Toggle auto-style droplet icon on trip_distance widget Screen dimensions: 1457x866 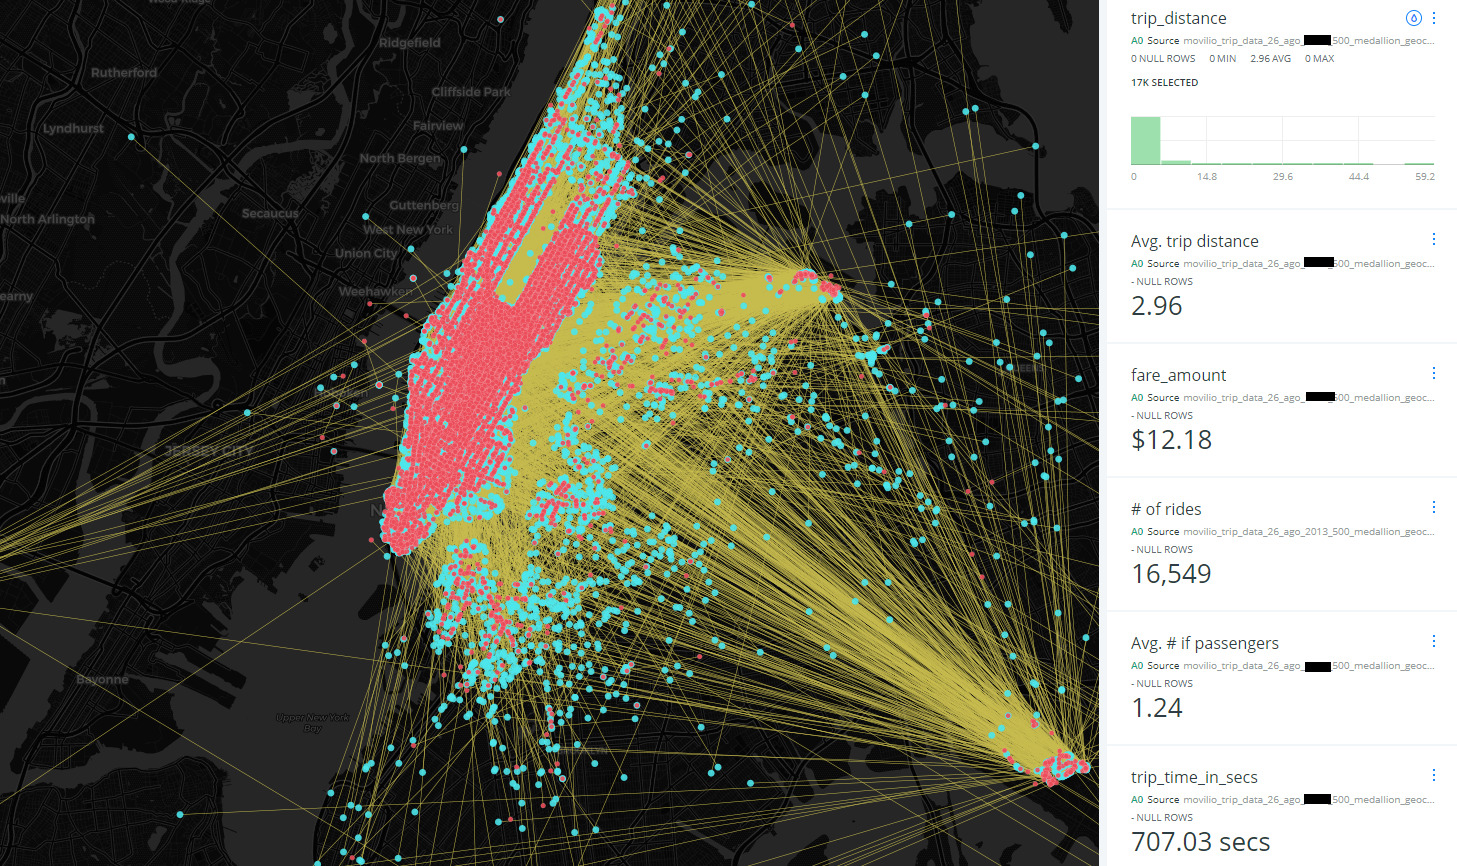pos(1413,18)
